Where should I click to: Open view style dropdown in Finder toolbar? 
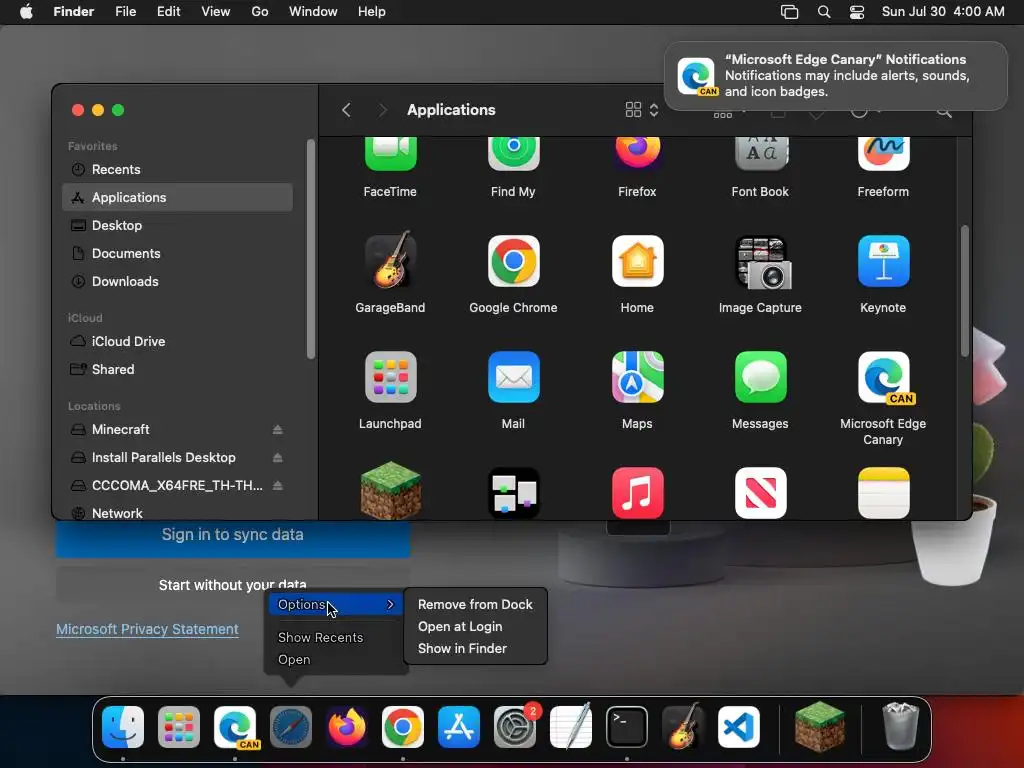point(642,110)
